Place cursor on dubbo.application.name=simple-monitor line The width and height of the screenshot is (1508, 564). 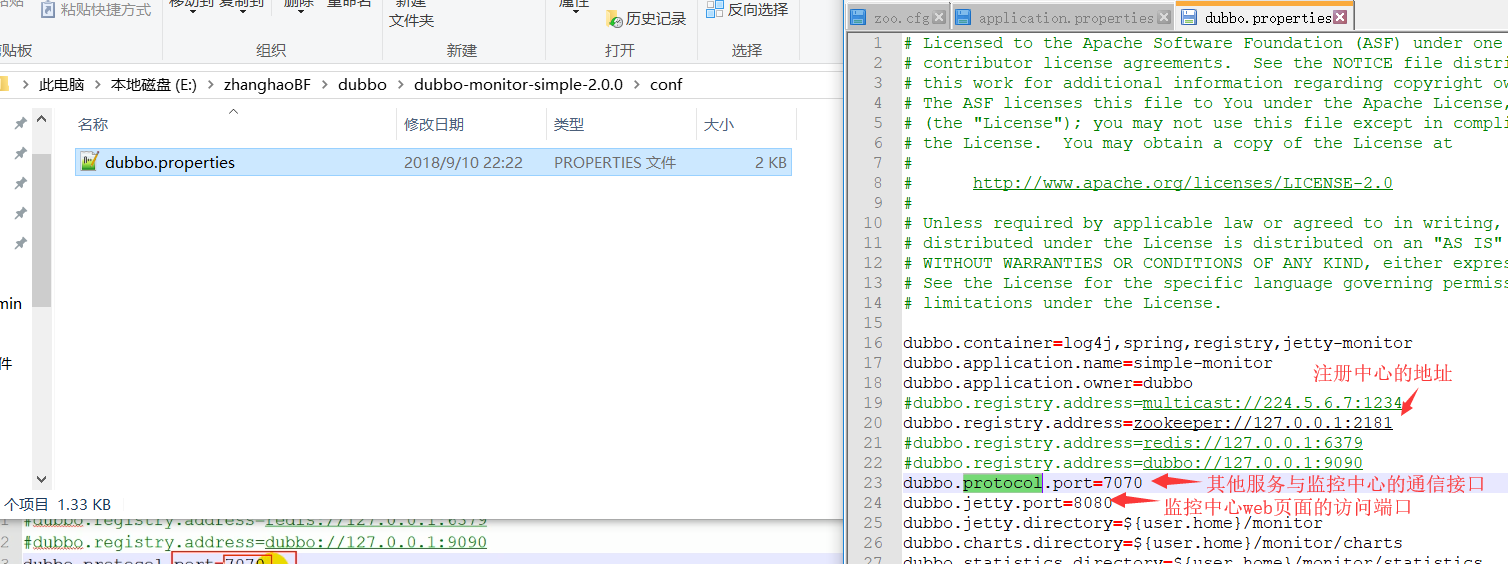[1088, 363]
